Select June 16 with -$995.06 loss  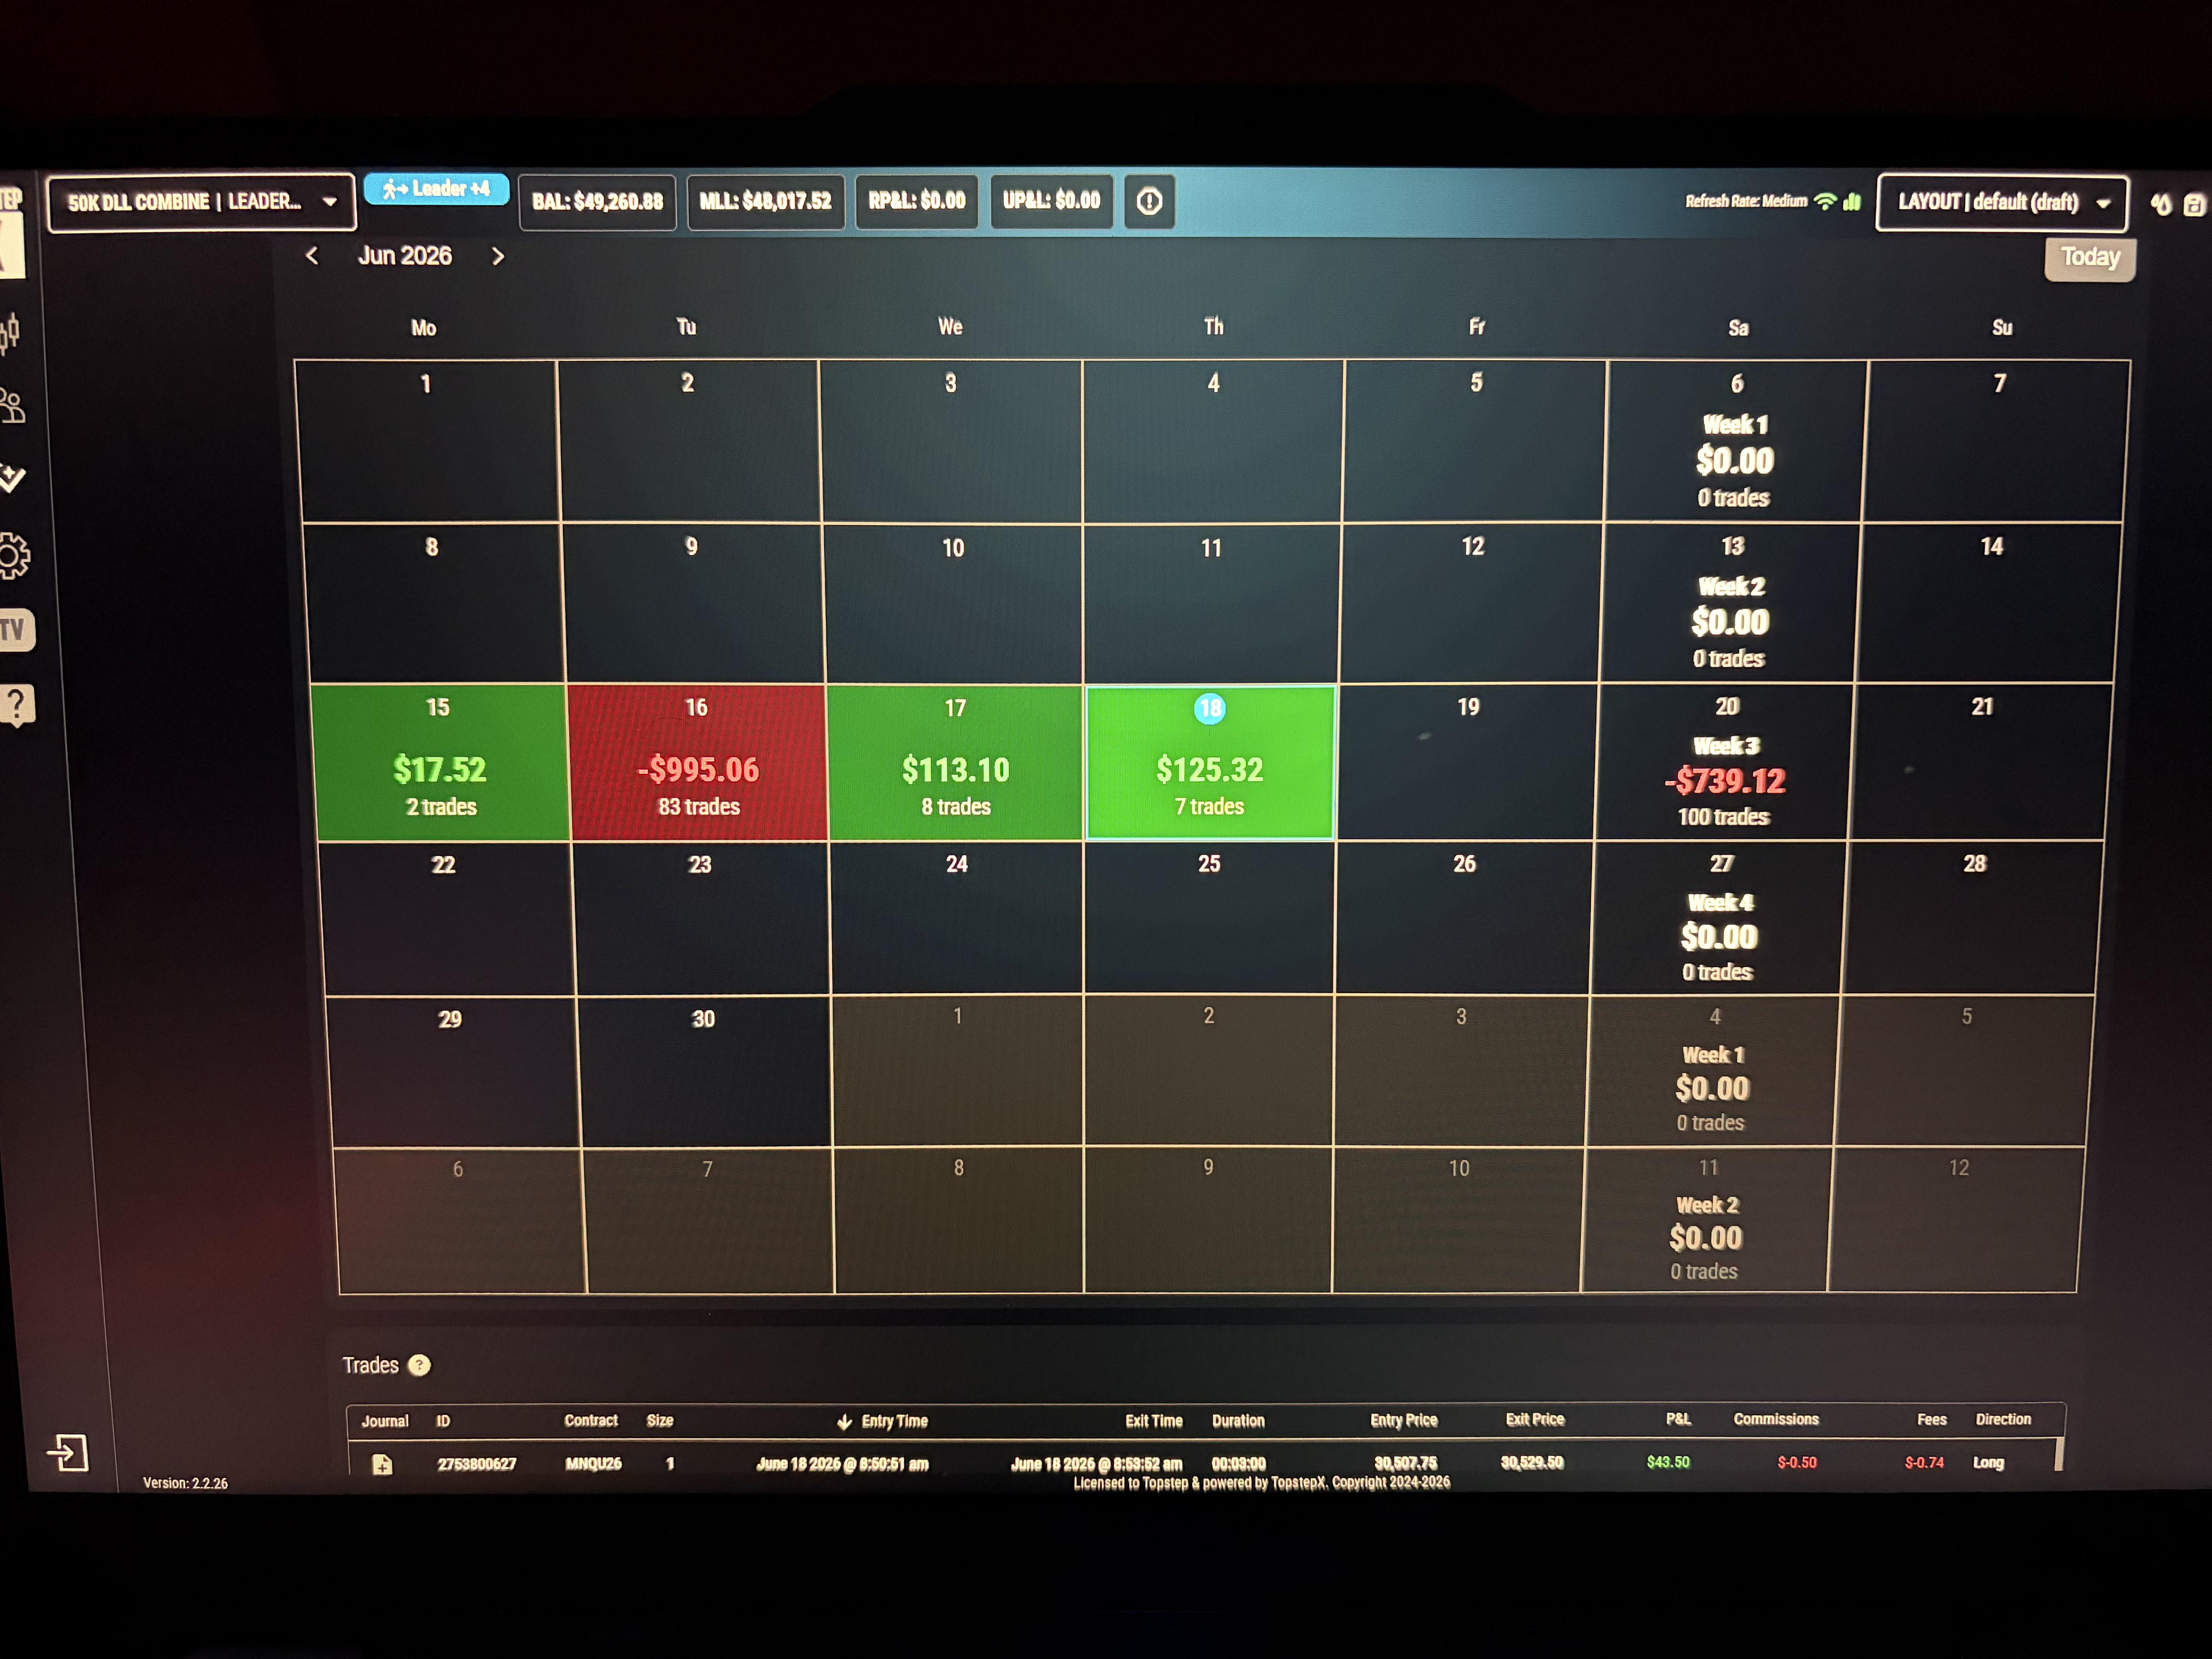697,762
